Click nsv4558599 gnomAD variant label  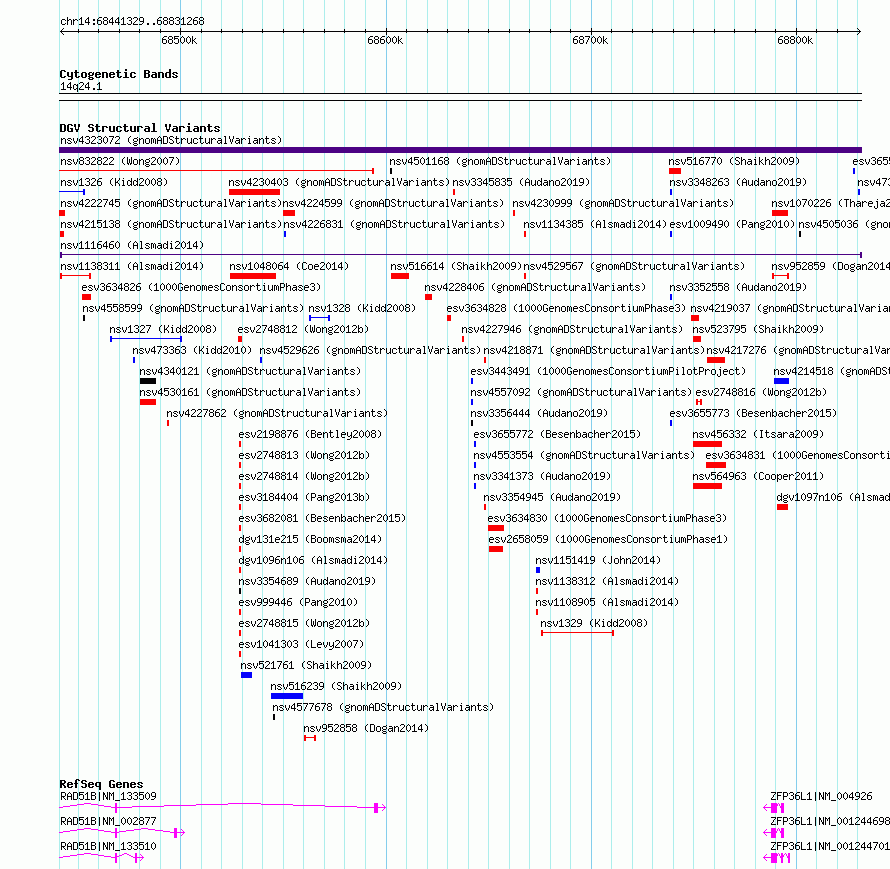point(193,308)
